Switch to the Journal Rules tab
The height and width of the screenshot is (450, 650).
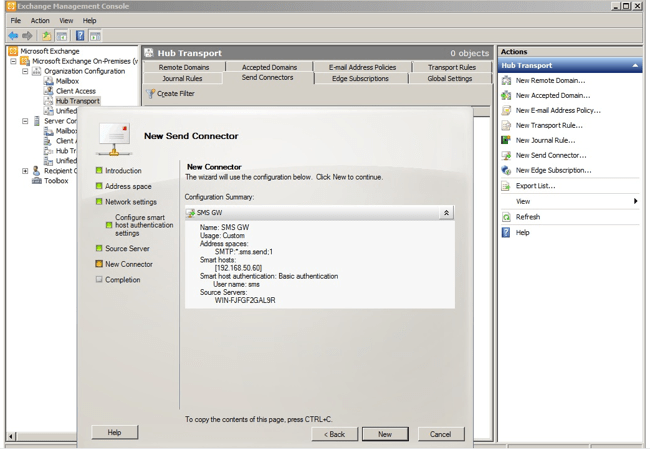182,78
